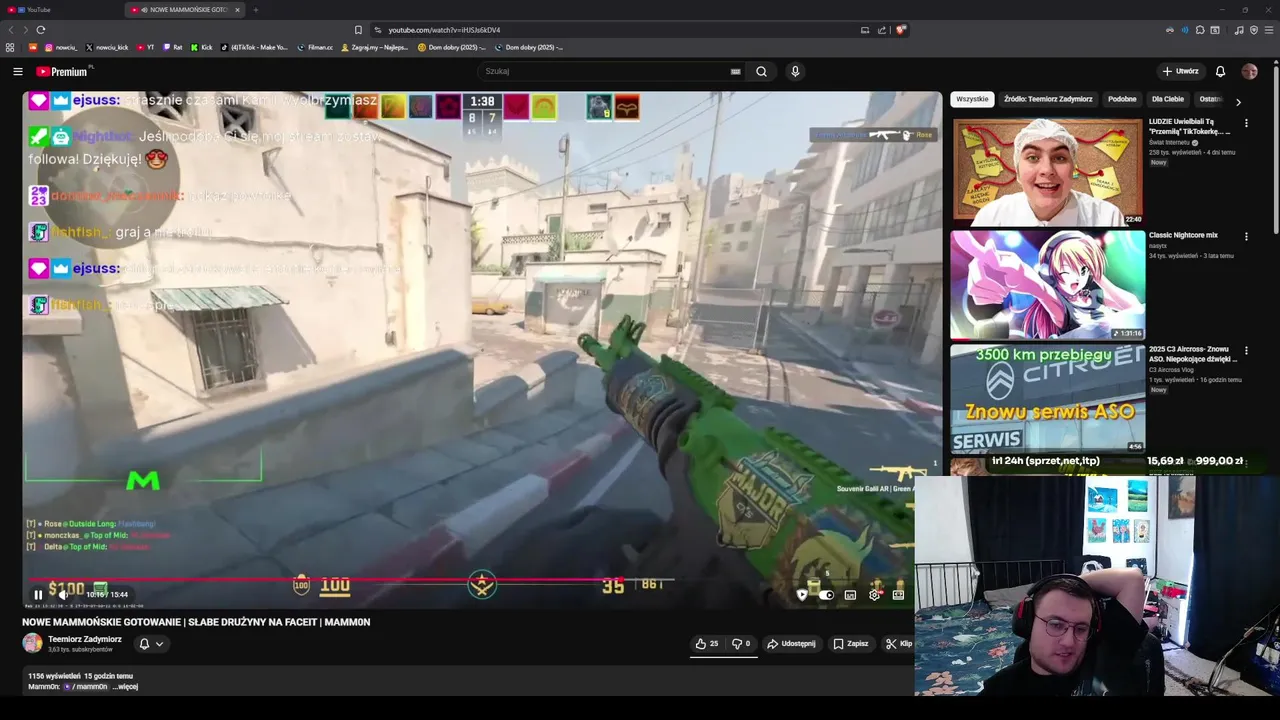
Task: Reload the page in browser
Action: click(x=41, y=30)
